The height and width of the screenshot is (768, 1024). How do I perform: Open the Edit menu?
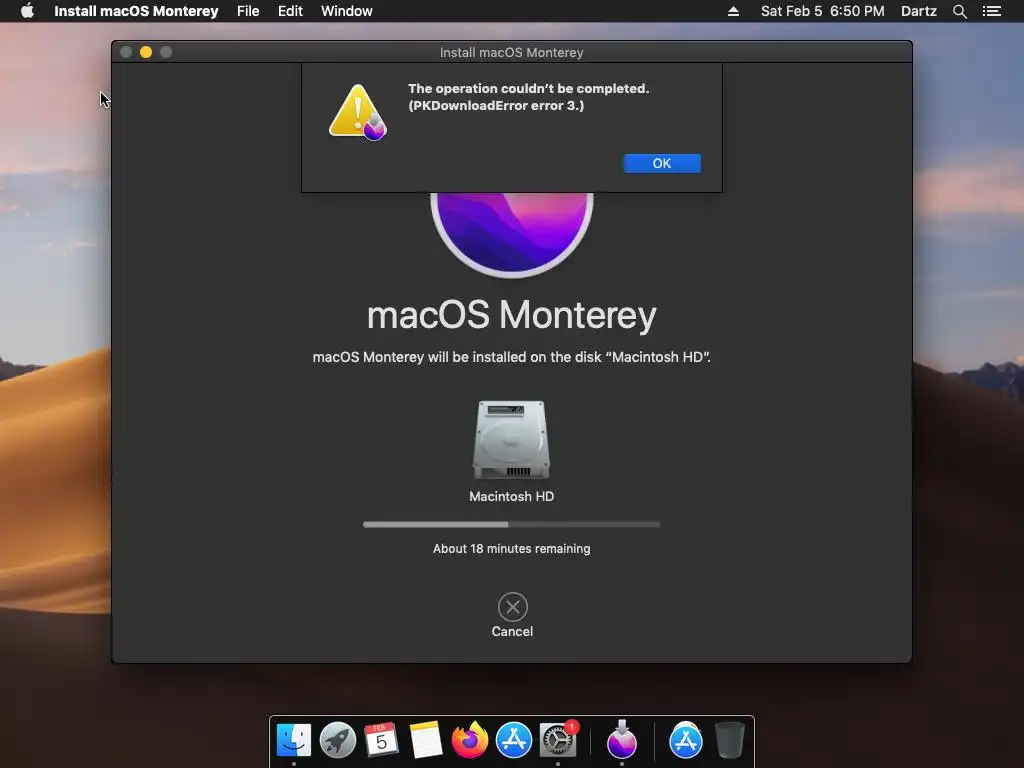point(290,11)
